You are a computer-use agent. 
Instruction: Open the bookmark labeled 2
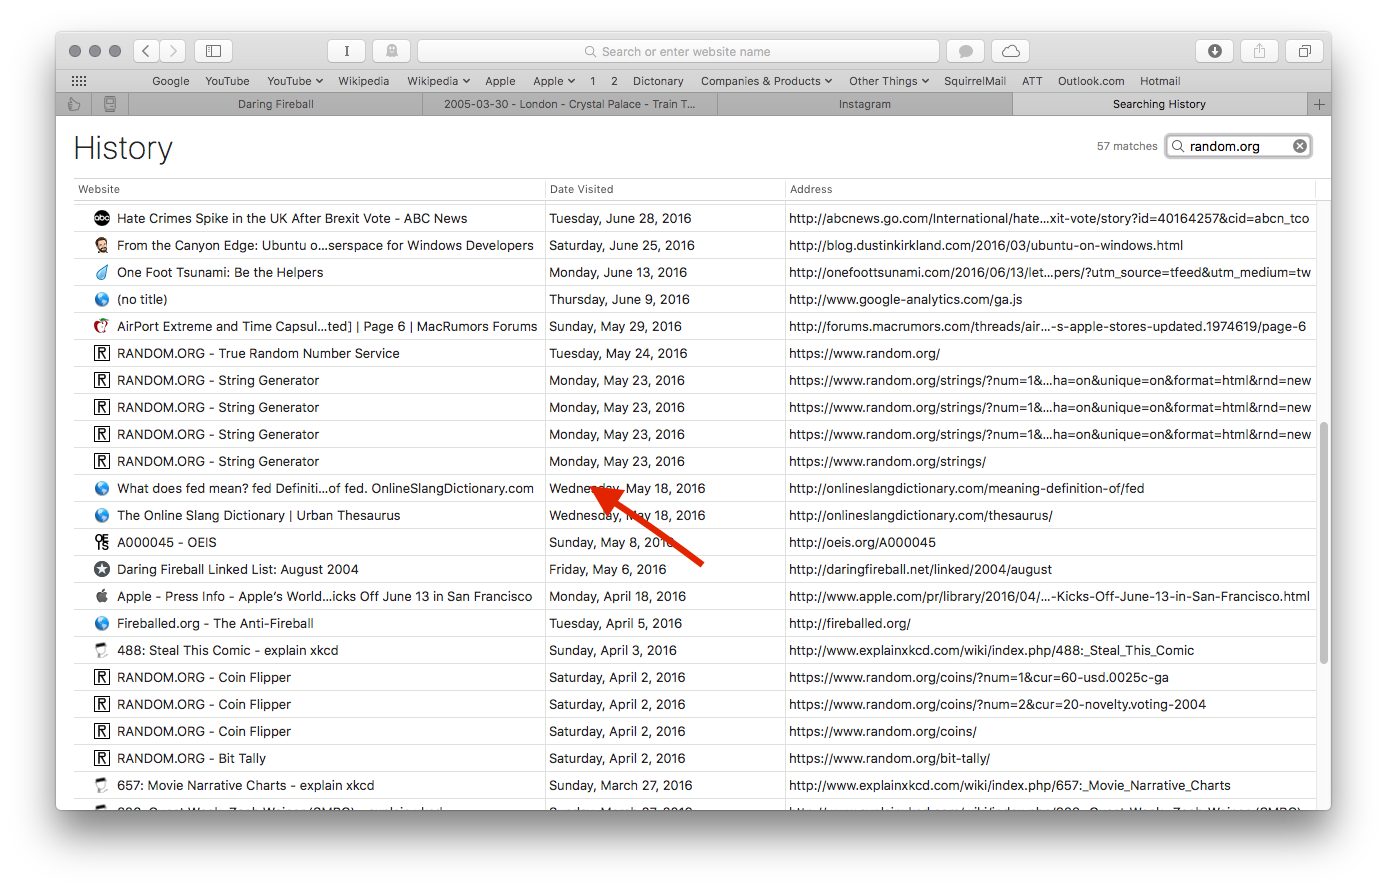614,81
